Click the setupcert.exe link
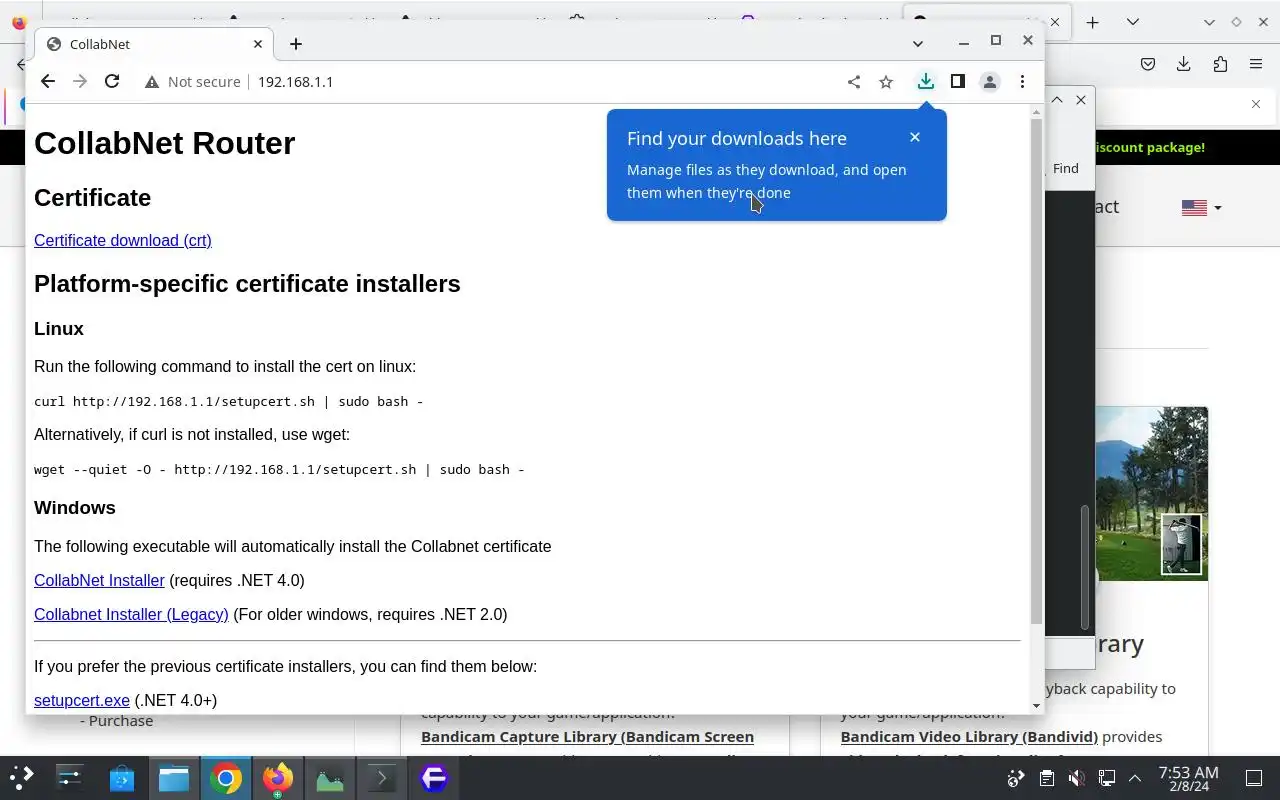The image size is (1280, 800). click(82, 700)
